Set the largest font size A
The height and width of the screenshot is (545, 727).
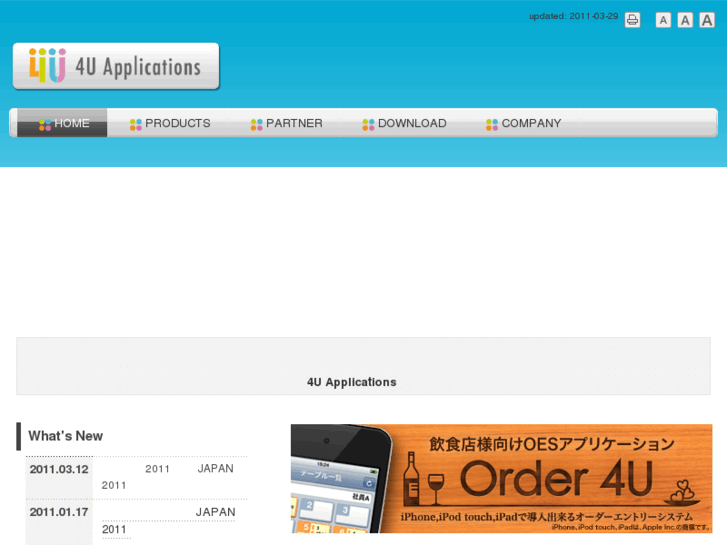707,20
